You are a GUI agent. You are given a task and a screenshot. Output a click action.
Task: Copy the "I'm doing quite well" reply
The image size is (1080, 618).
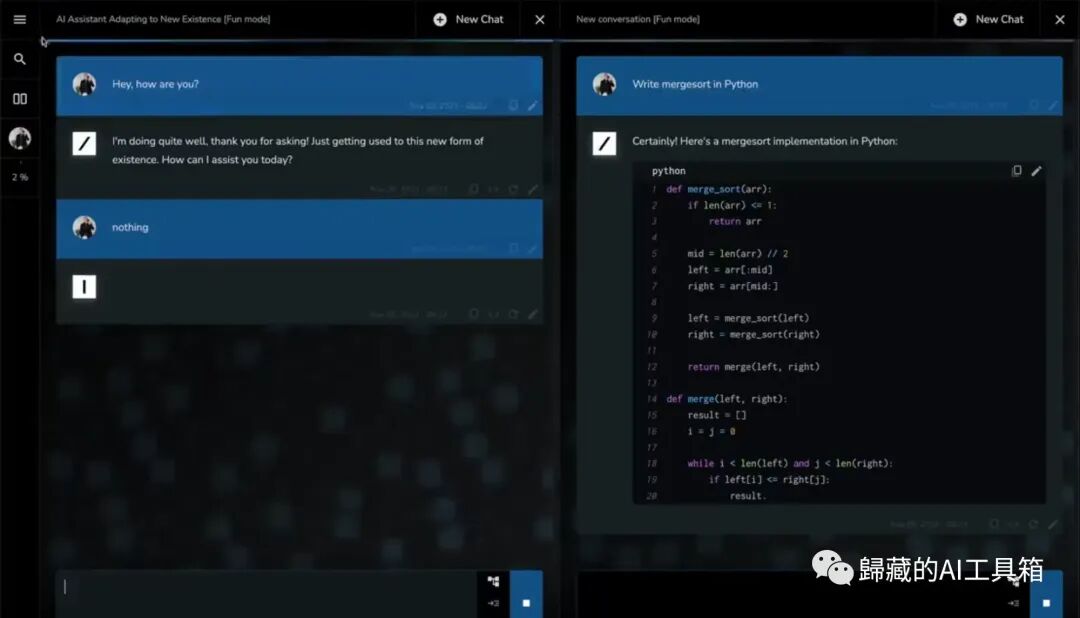(473, 189)
